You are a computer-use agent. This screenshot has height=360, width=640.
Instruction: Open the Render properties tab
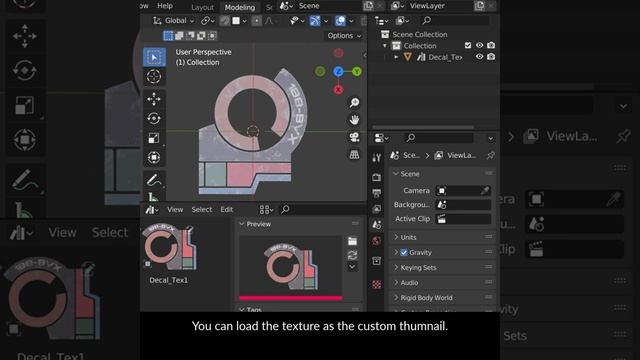click(x=376, y=177)
